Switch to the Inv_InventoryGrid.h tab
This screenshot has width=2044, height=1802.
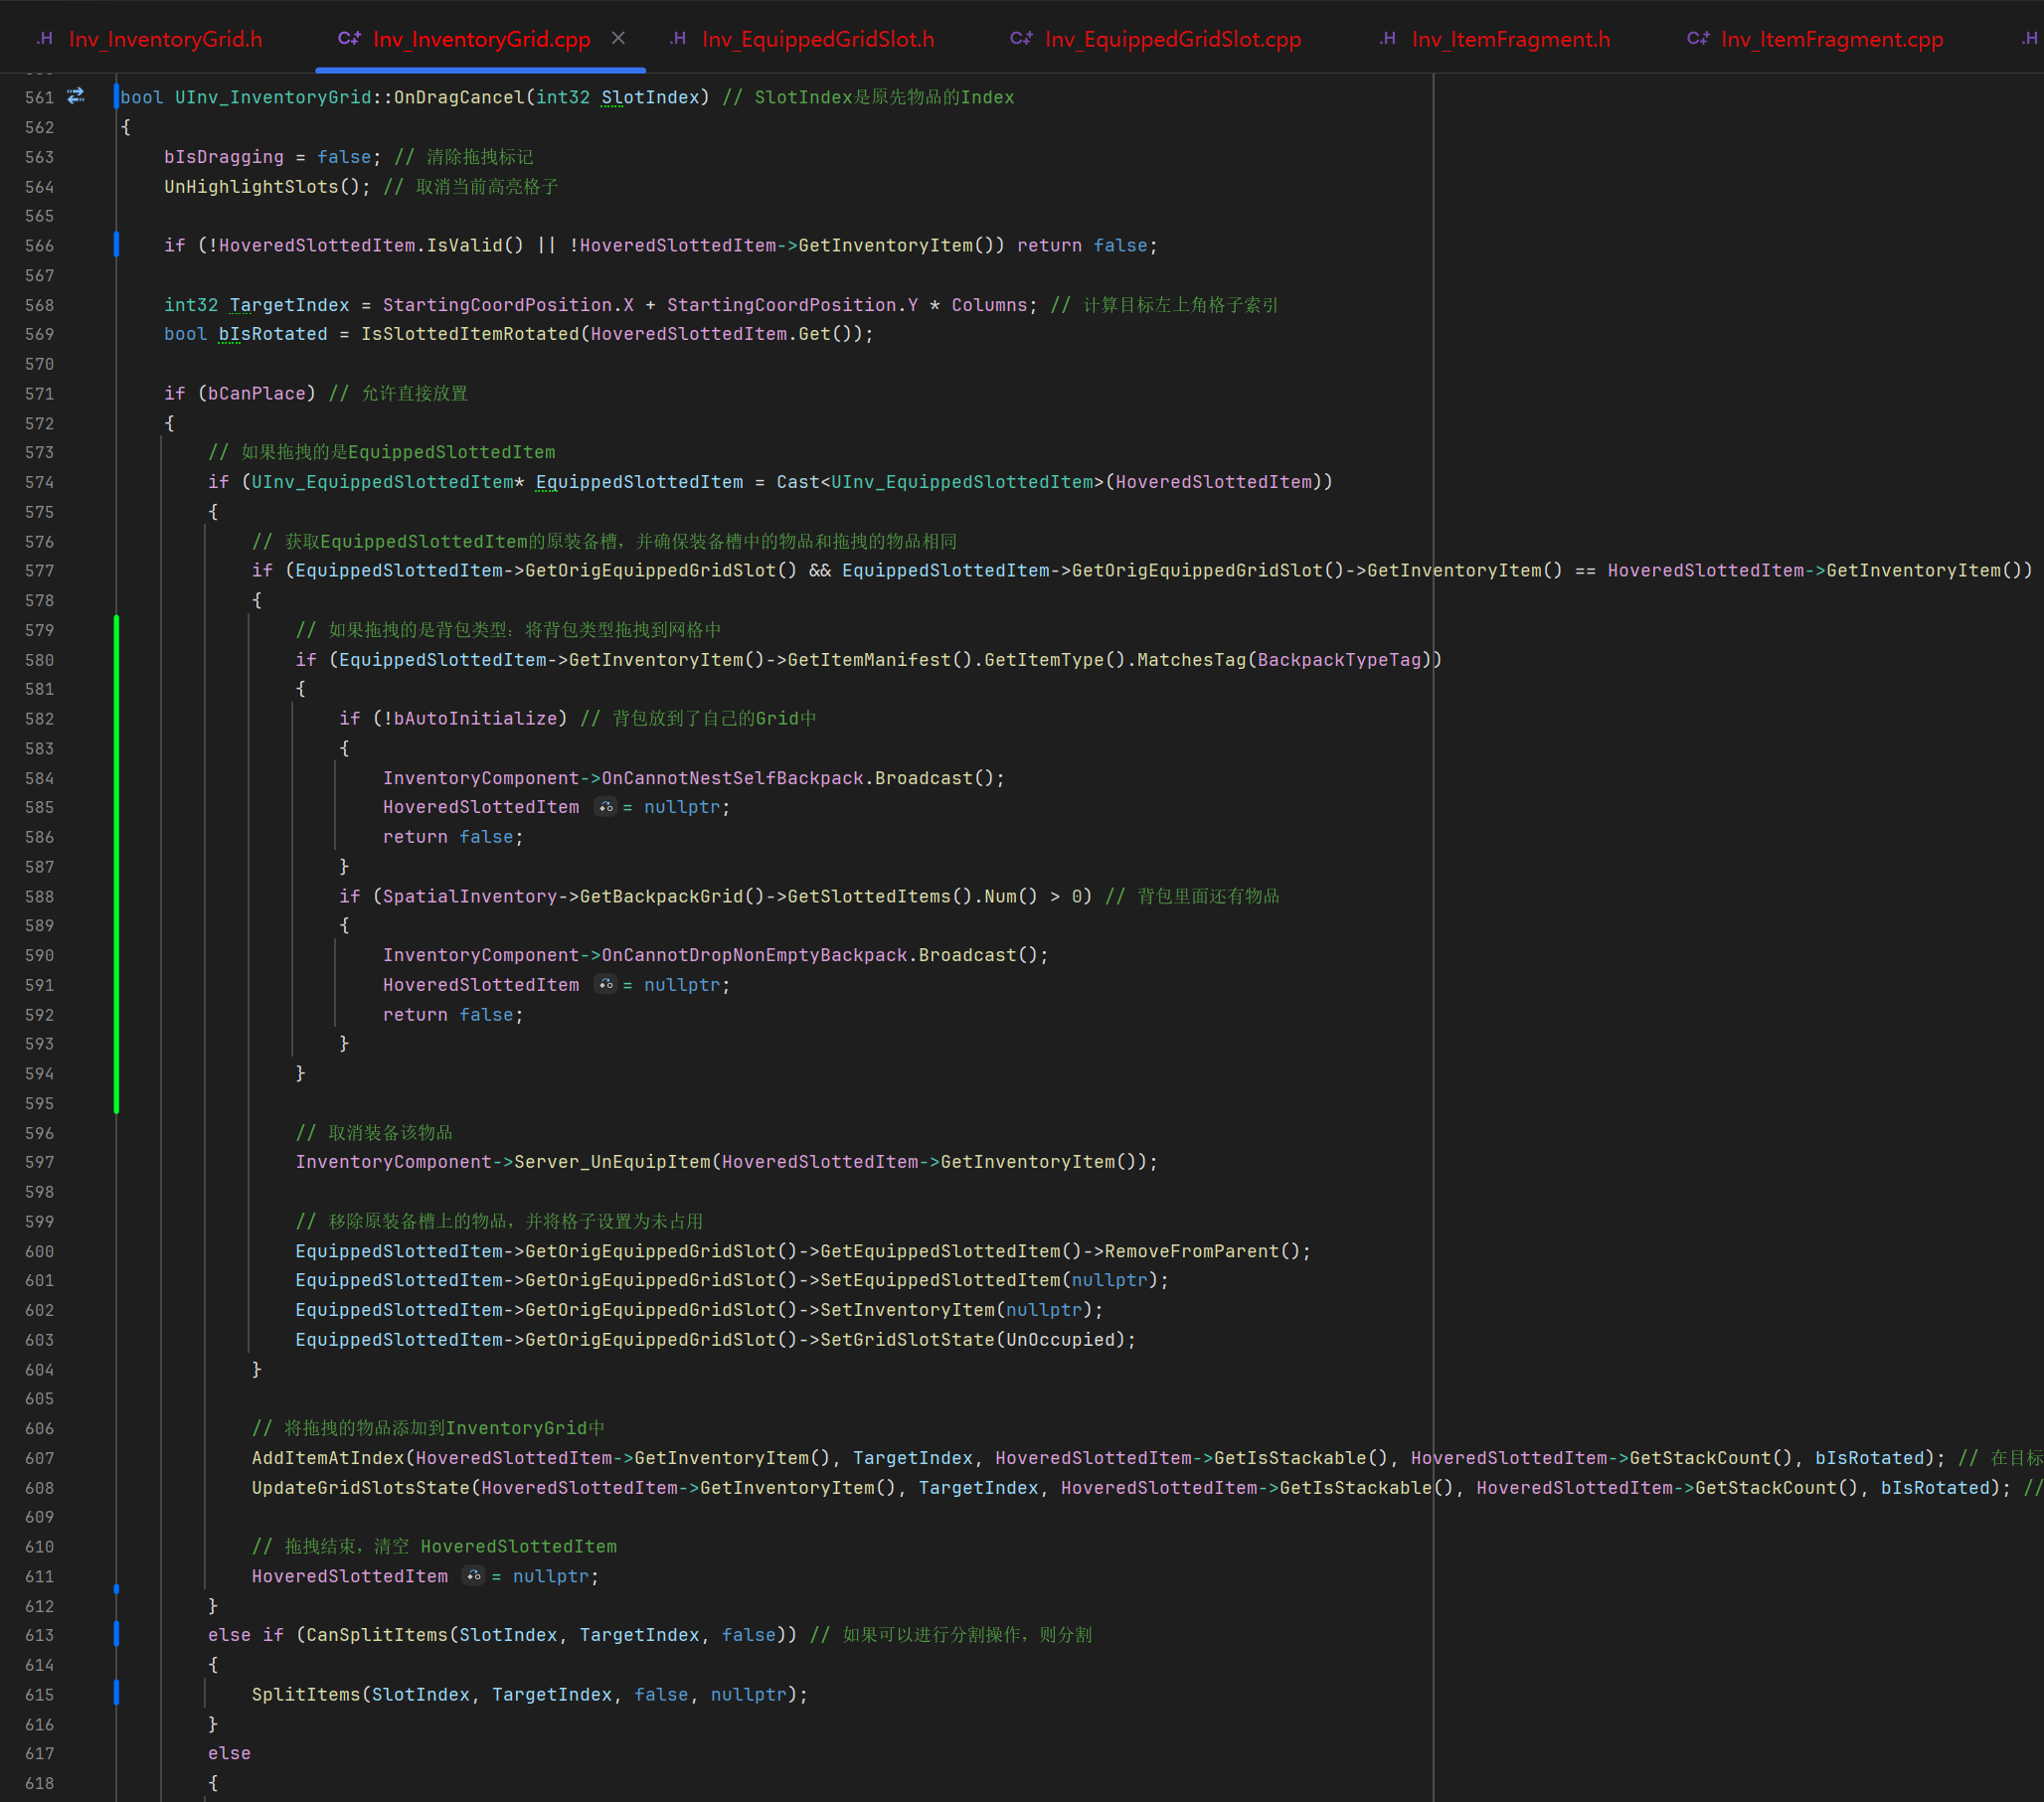coord(165,39)
